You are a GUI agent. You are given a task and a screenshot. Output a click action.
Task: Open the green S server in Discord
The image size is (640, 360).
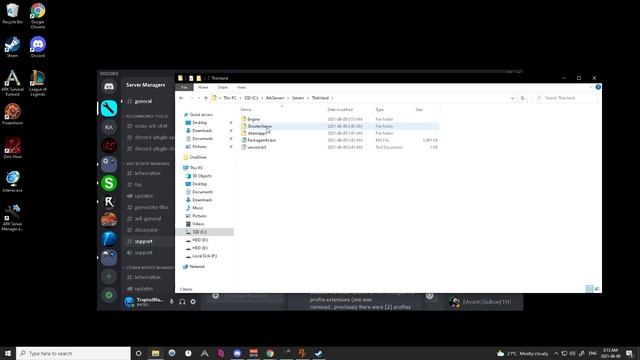click(109, 183)
